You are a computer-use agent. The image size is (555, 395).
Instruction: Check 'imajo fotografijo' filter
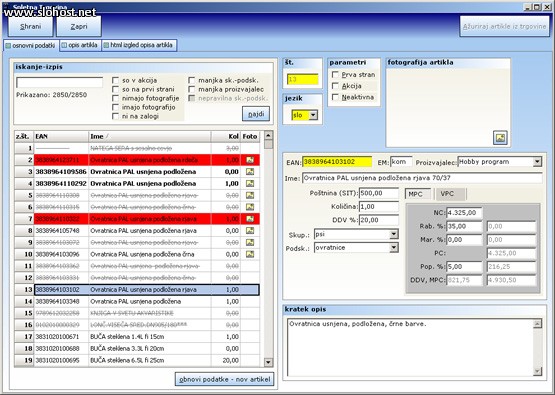click(115, 107)
